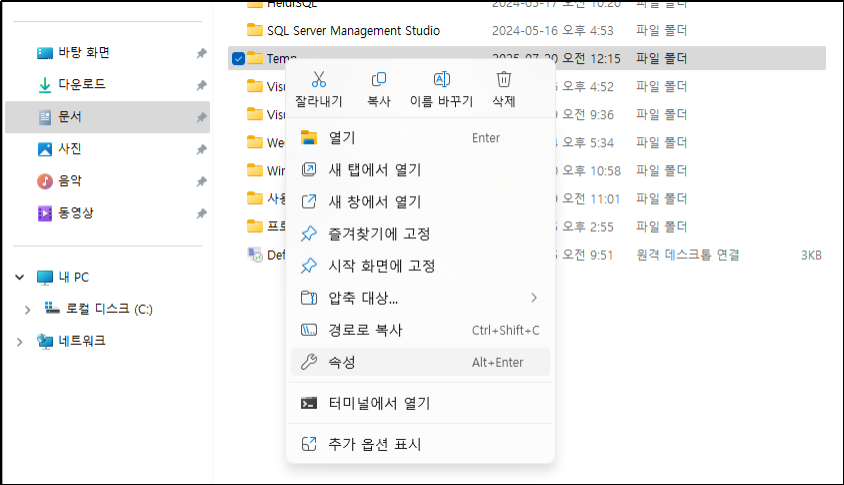Open 바탕 화면 in the sidebar

[107, 53]
